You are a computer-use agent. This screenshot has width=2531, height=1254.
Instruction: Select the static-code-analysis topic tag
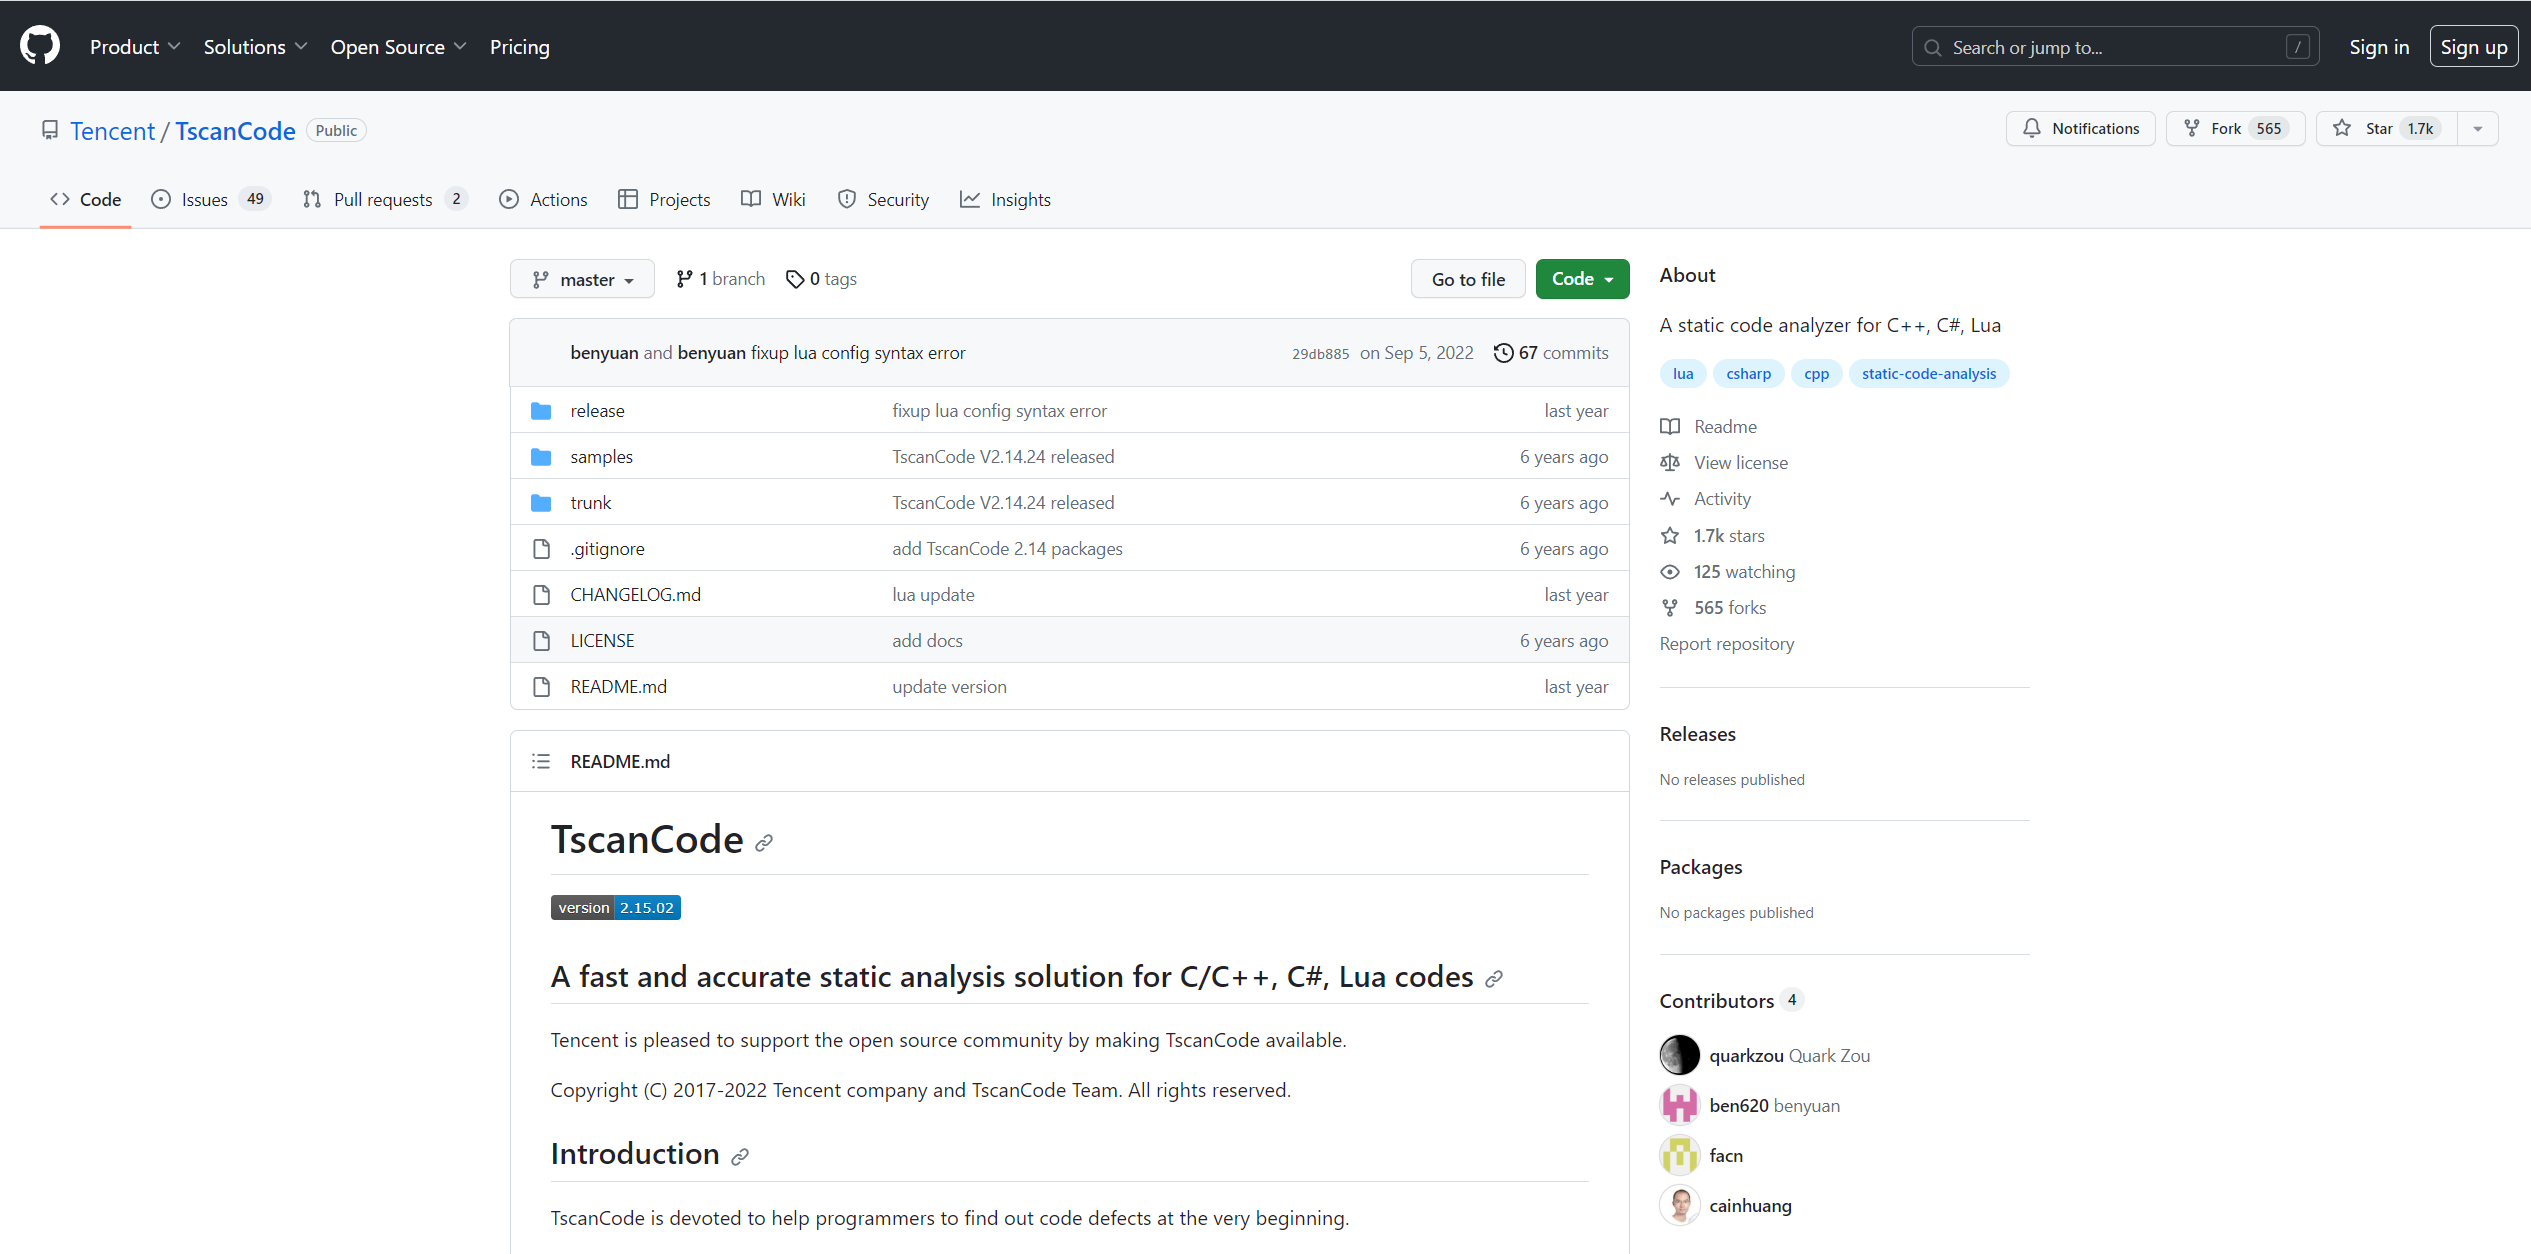tap(1928, 373)
